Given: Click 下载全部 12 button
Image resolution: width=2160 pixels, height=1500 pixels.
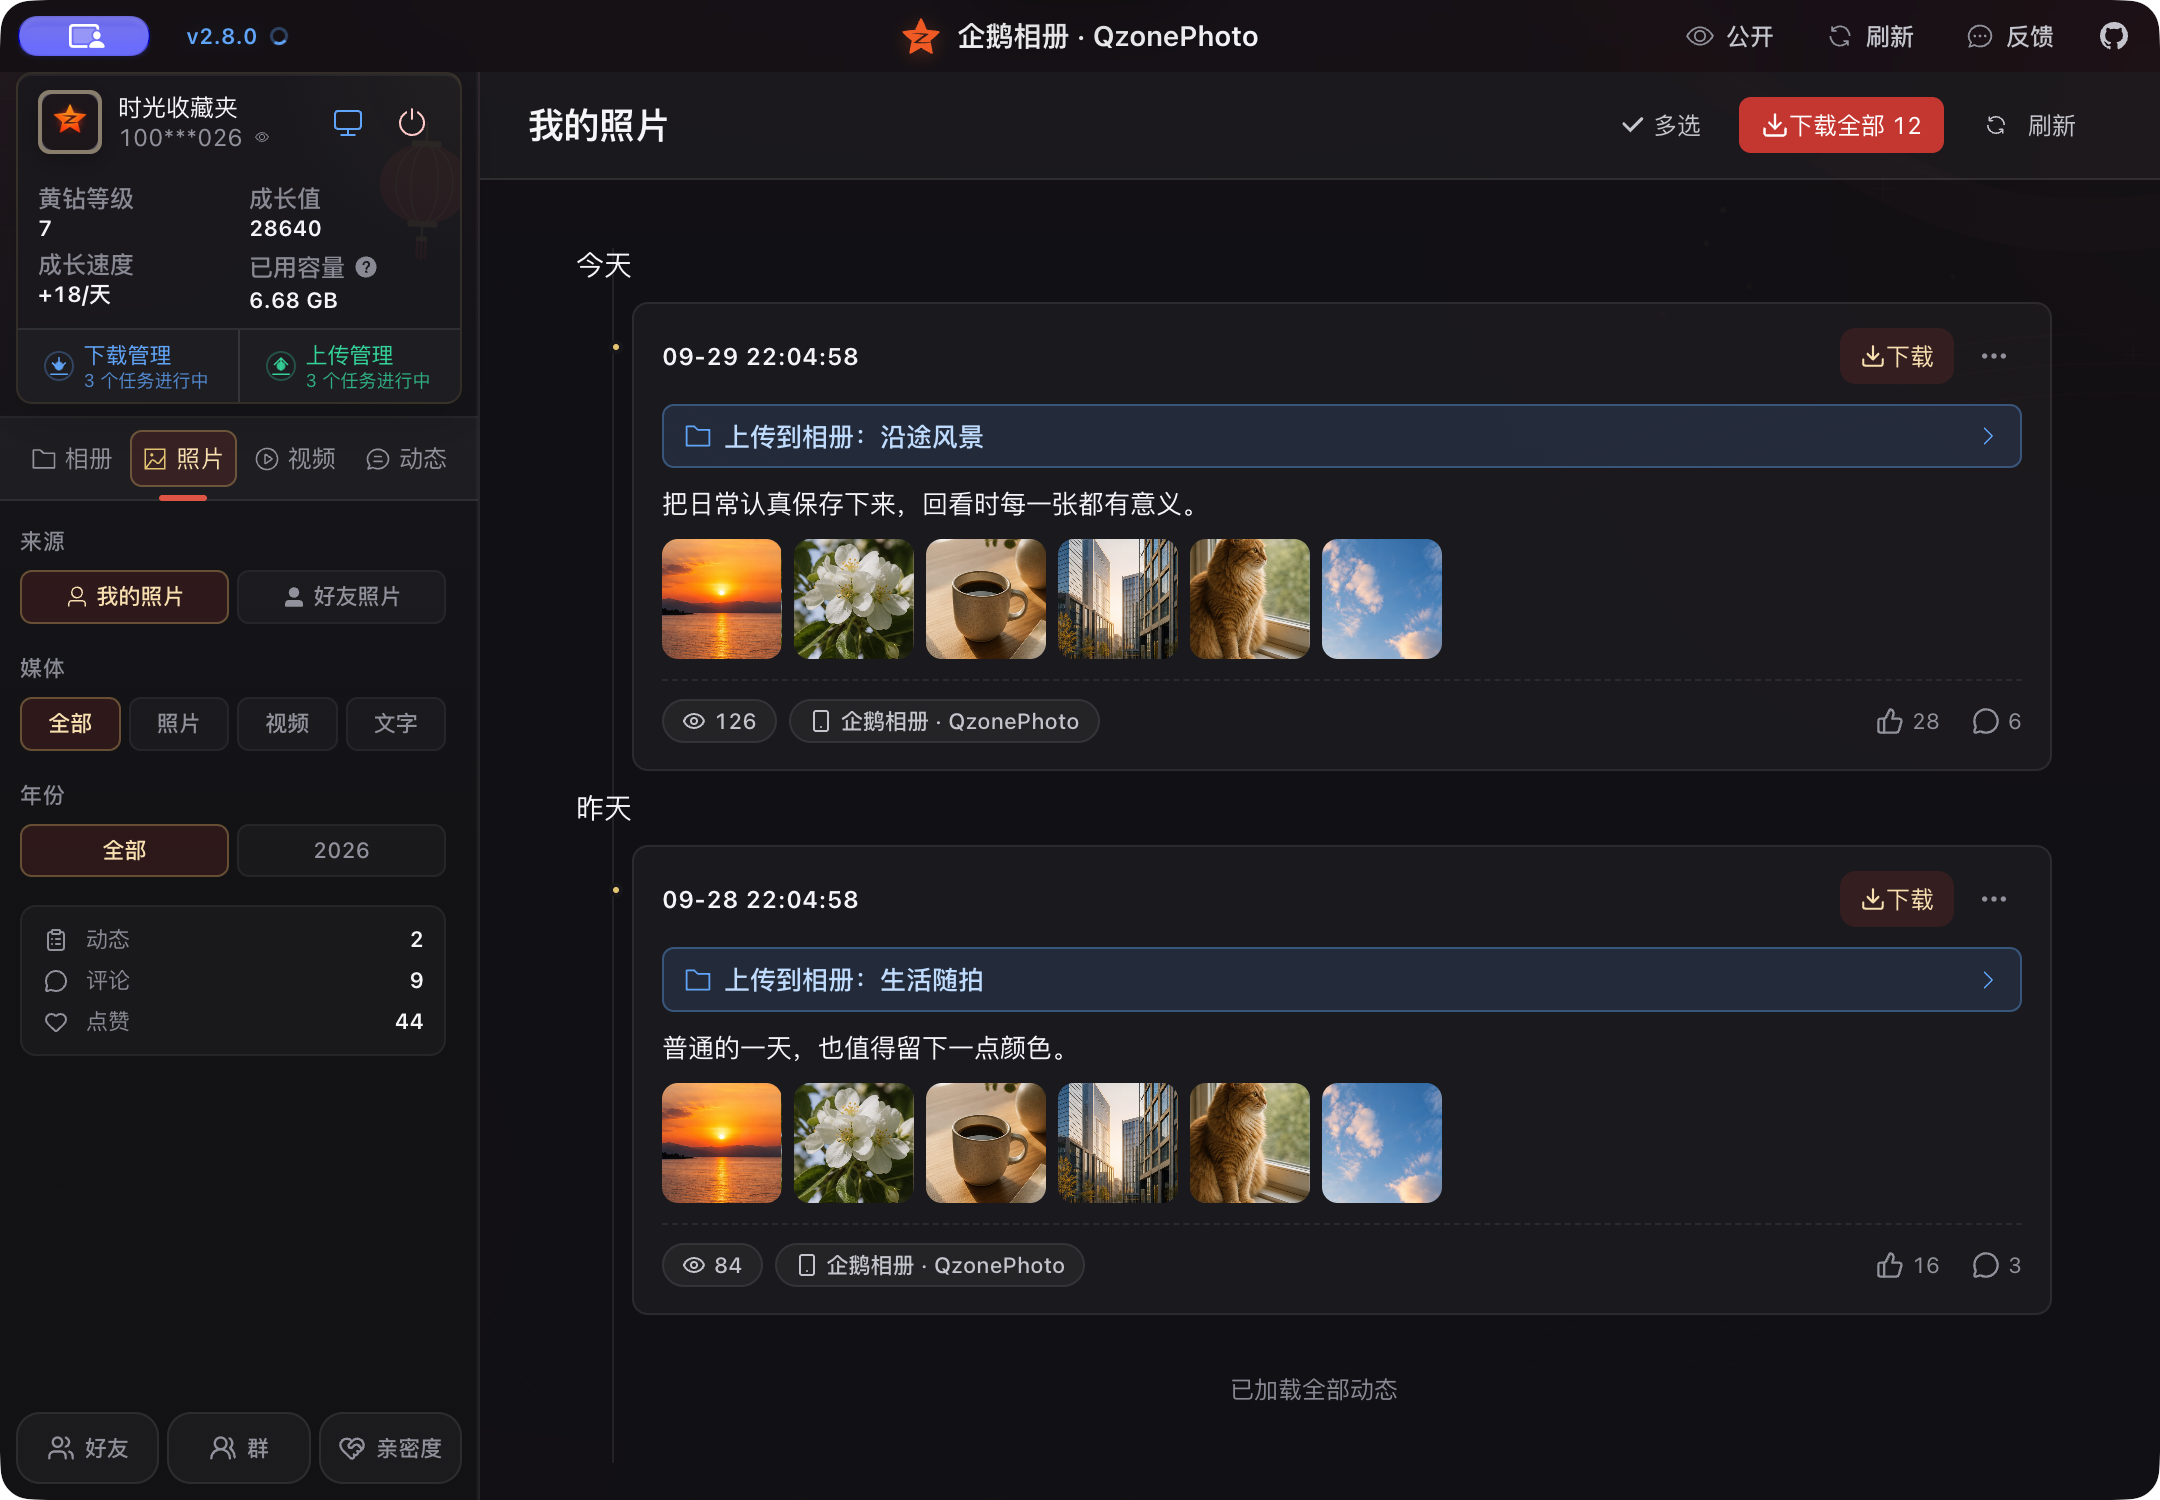Looking at the screenshot, I should click(1841, 125).
